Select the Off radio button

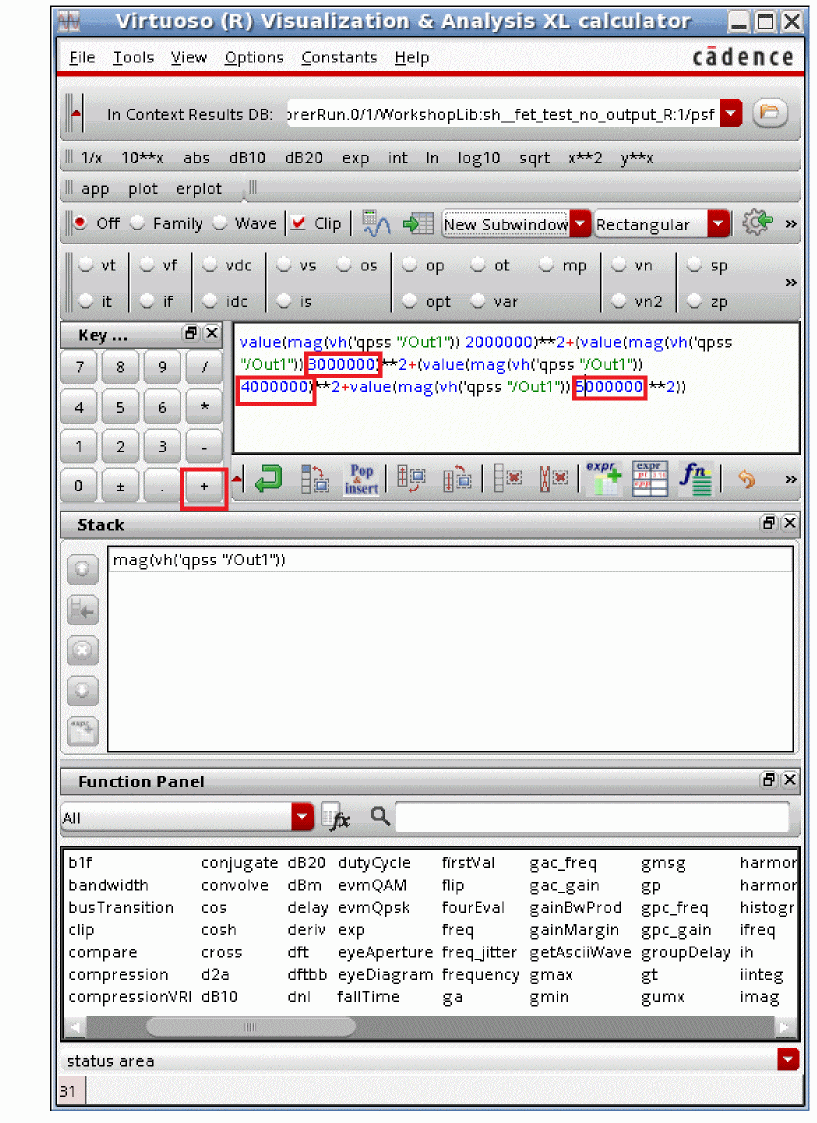pyautogui.click(x=80, y=223)
